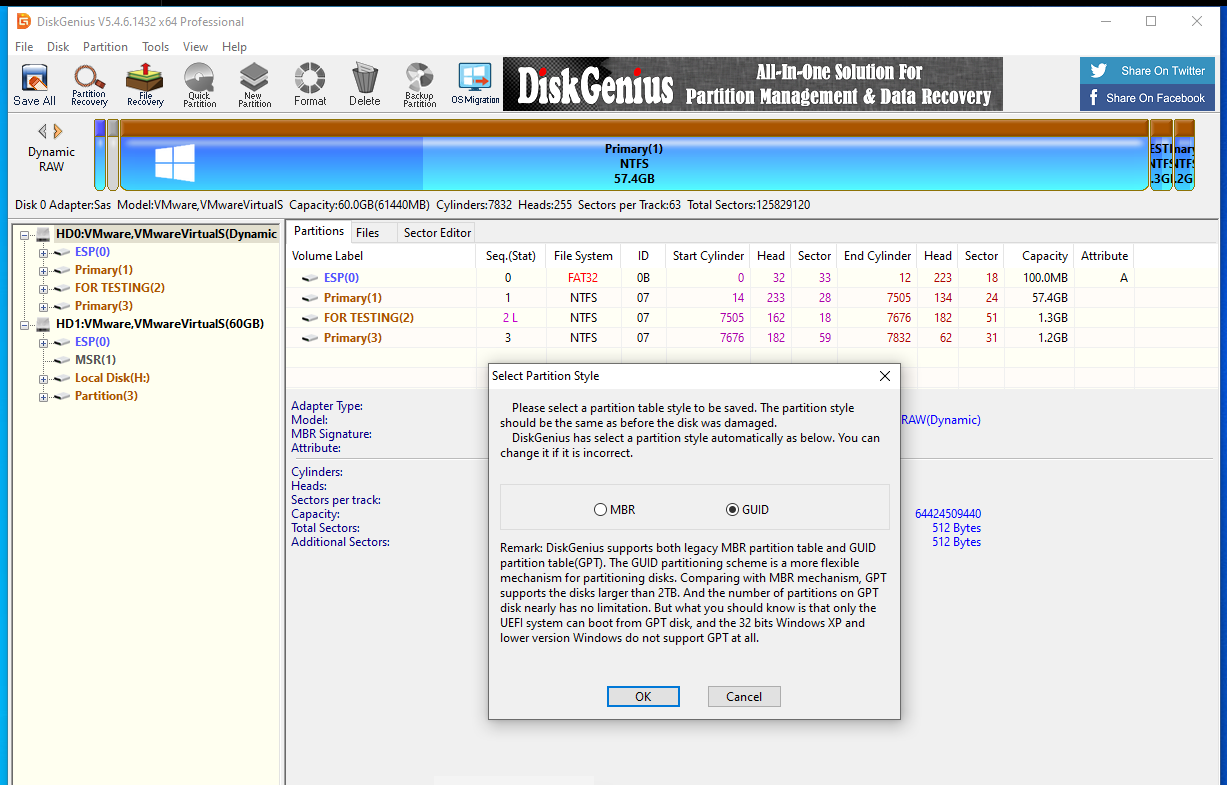Click DiskGenius app icon in title bar
The height and width of the screenshot is (785, 1227).
tap(23, 21)
